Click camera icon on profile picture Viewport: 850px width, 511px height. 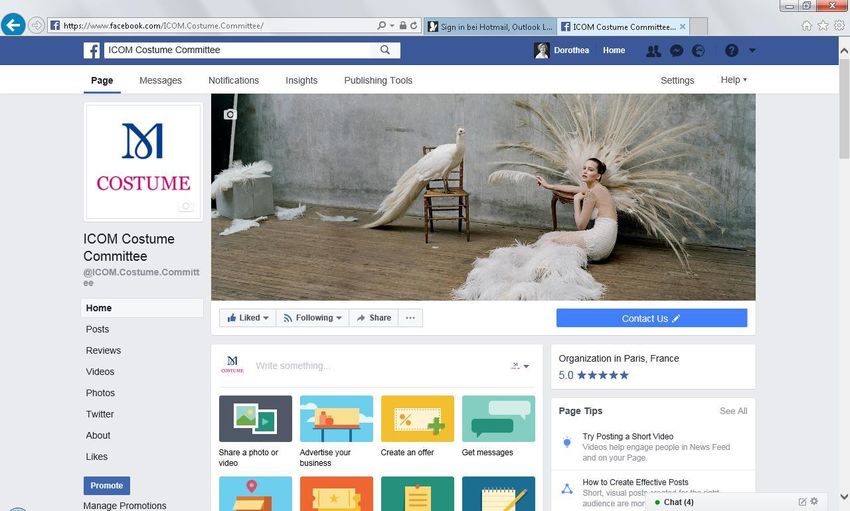[x=185, y=206]
